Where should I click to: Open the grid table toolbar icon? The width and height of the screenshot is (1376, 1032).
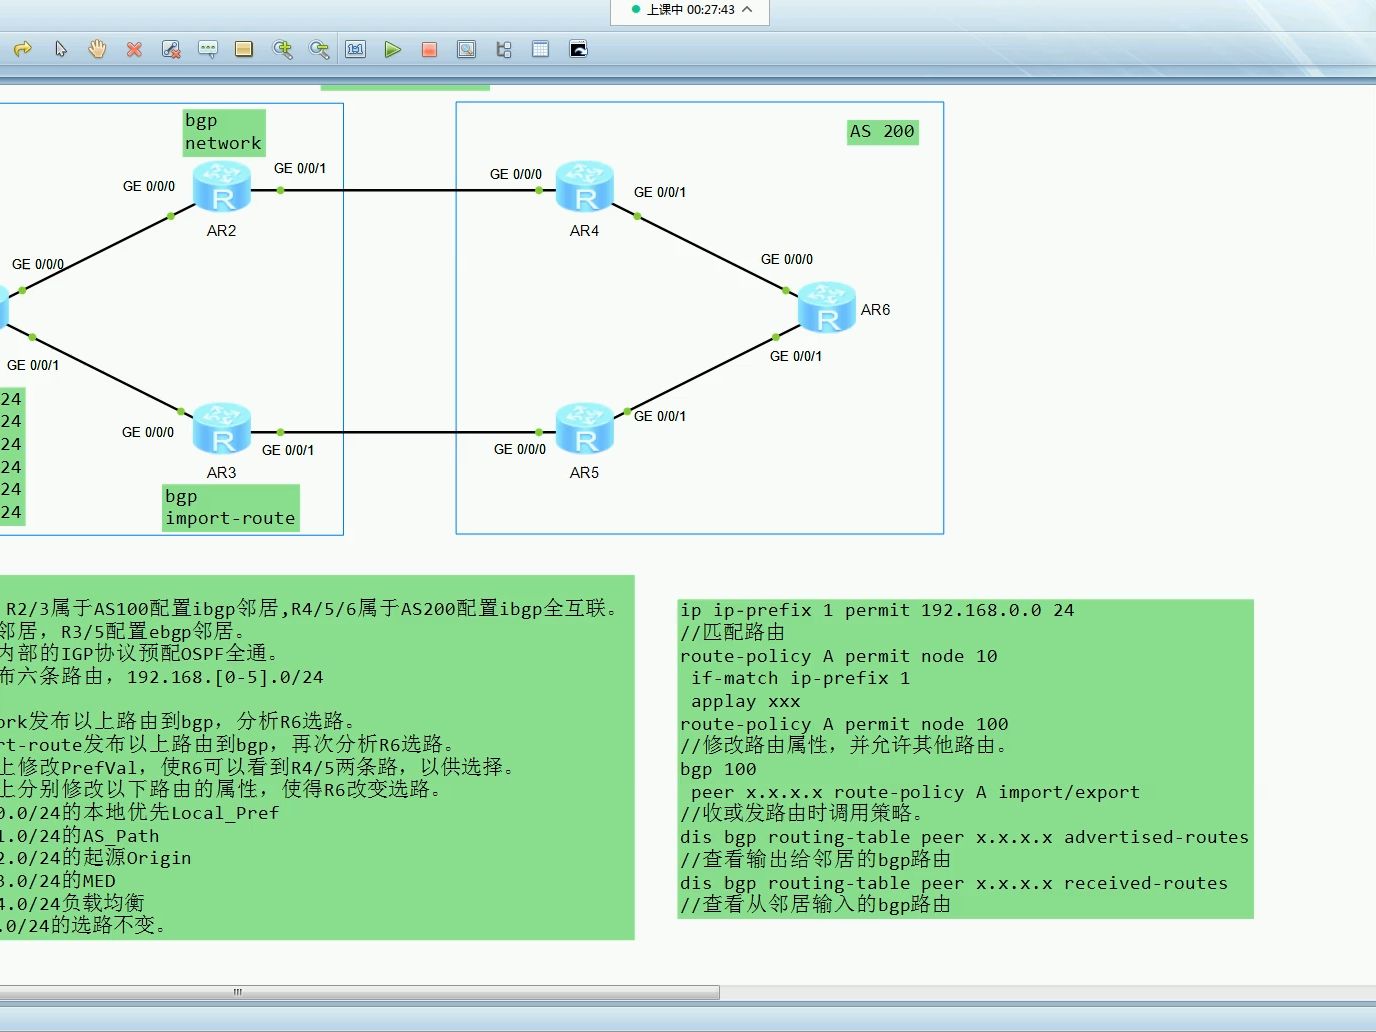(x=540, y=49)
